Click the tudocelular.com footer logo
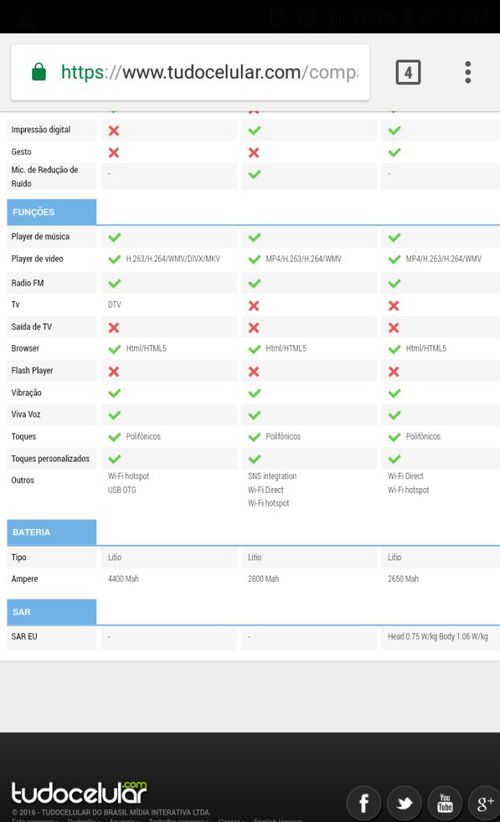The height and width of the screenshot is (822, 500). click(x=79, y=793)
